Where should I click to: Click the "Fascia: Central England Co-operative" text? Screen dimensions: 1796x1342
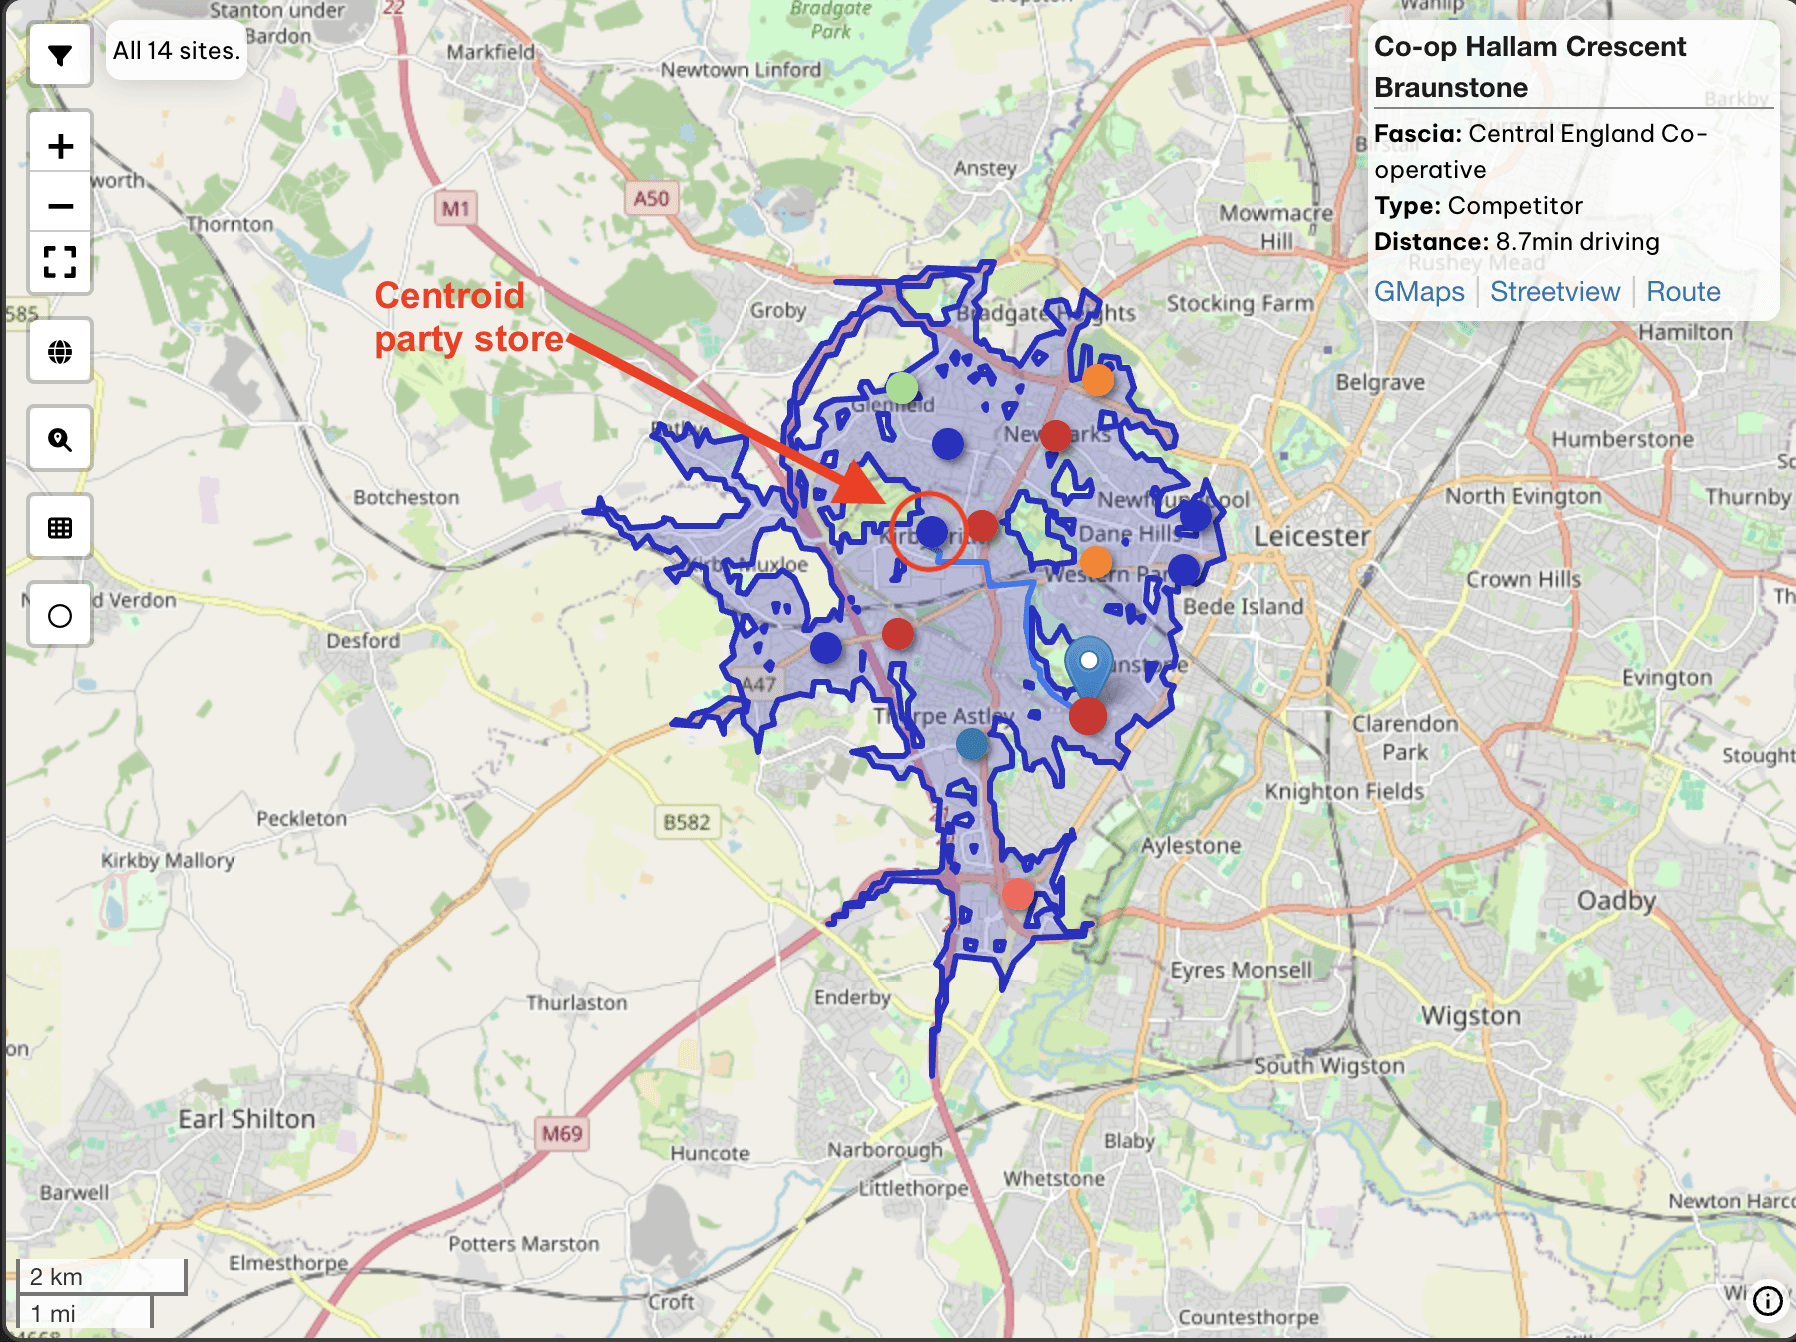point(1541,152)
